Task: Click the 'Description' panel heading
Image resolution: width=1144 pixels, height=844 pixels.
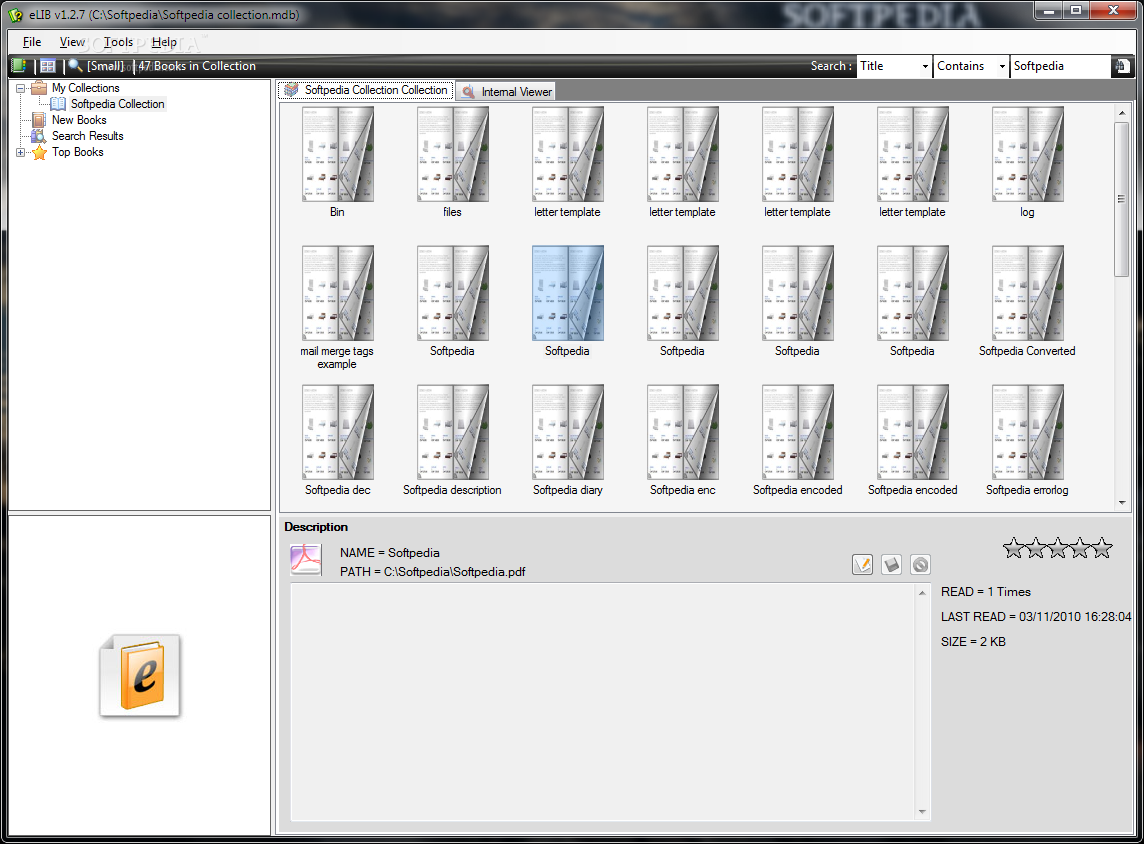Action: pos(316,527)
